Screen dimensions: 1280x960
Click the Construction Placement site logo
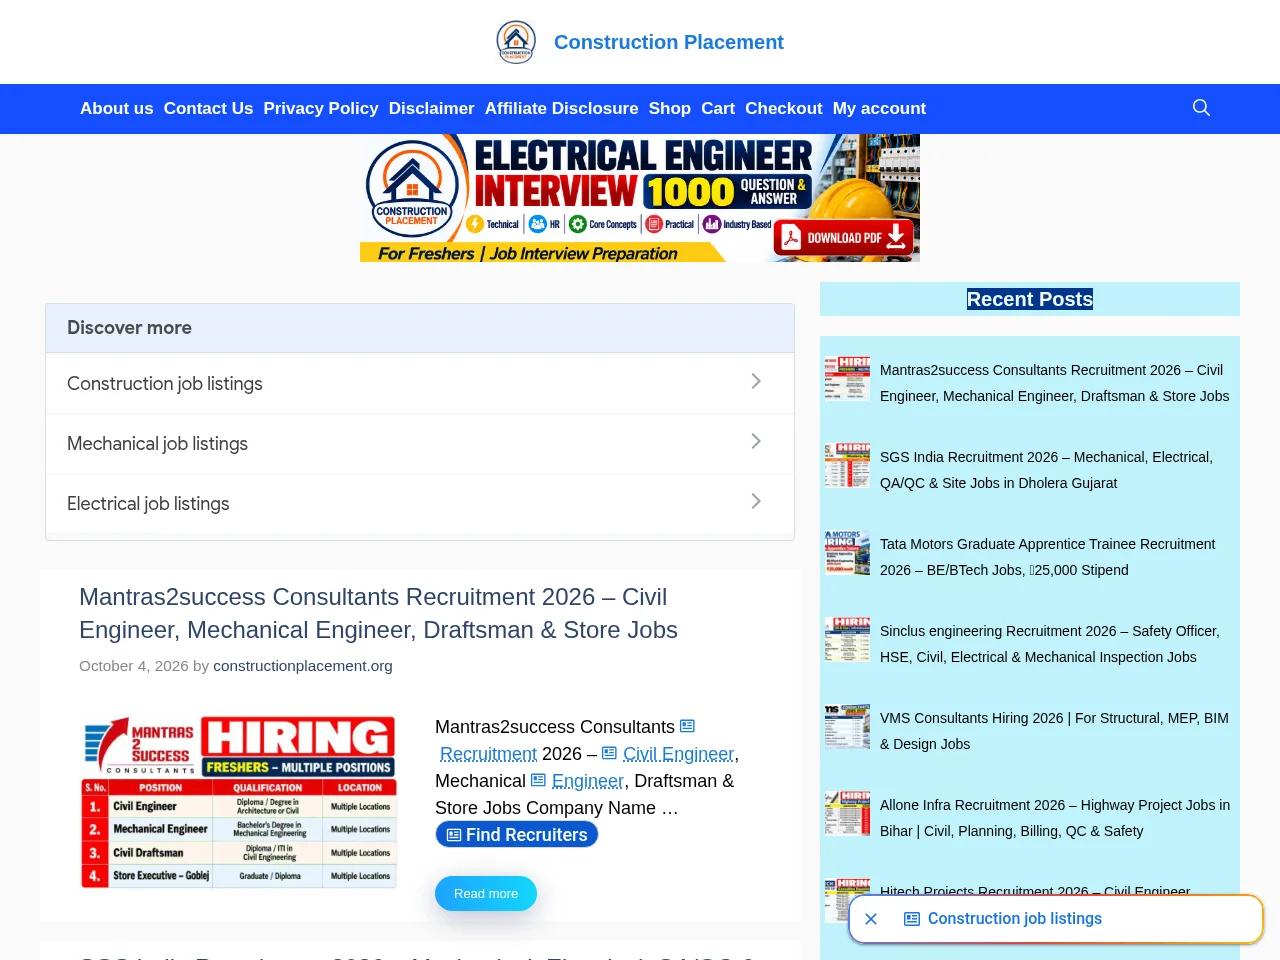click(x=516, y=42)
